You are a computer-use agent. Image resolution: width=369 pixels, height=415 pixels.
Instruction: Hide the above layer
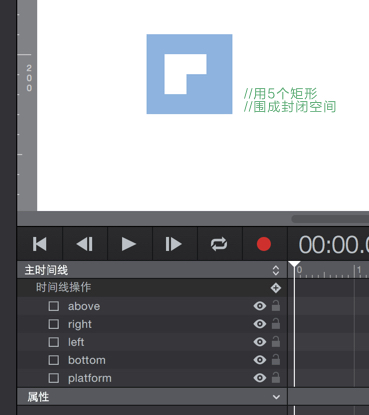pyautogui.click(x=260, y=306)
